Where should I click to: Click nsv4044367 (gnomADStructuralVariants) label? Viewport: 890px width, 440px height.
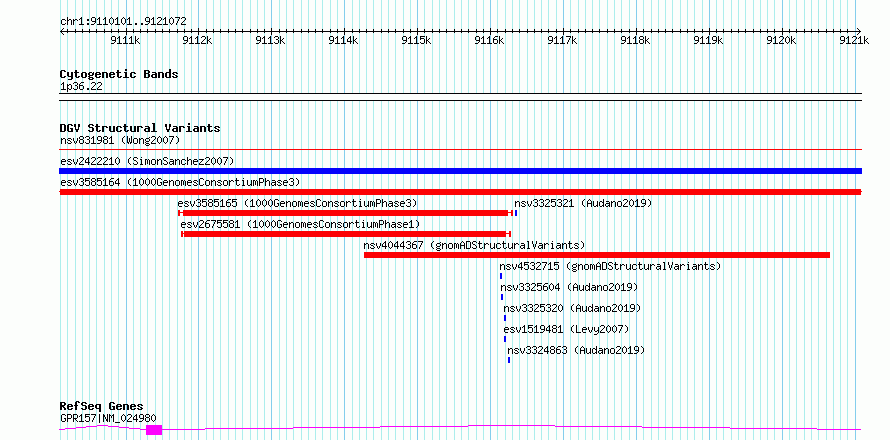pos(475,245)
